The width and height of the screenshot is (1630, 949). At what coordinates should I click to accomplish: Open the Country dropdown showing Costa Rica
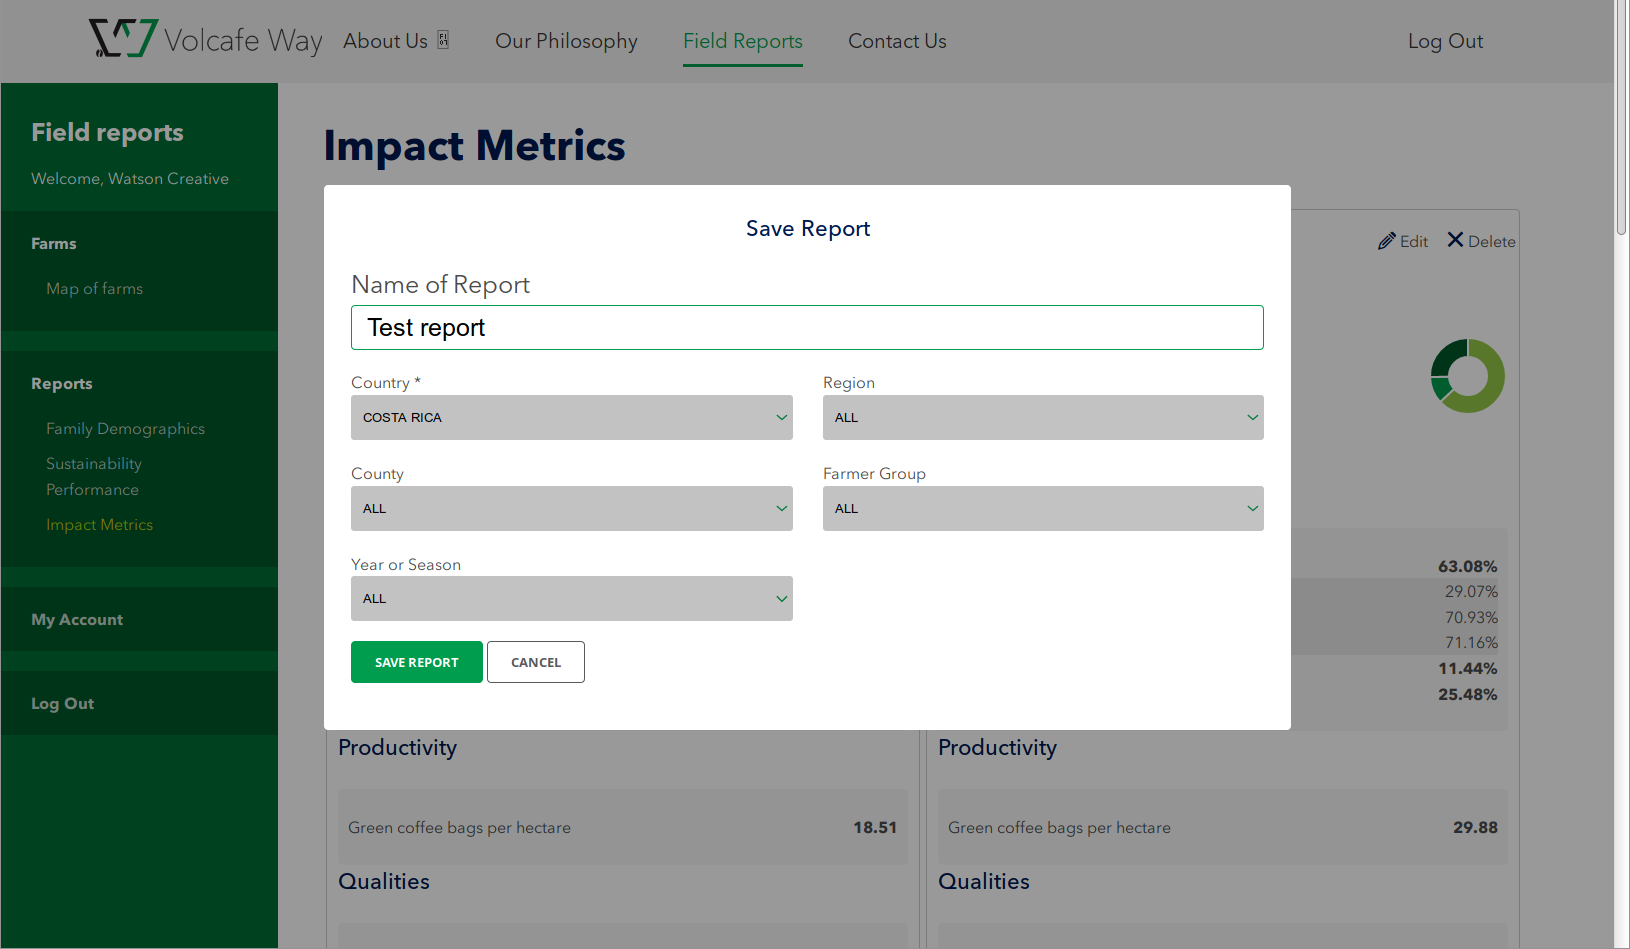tap(571, 418)
